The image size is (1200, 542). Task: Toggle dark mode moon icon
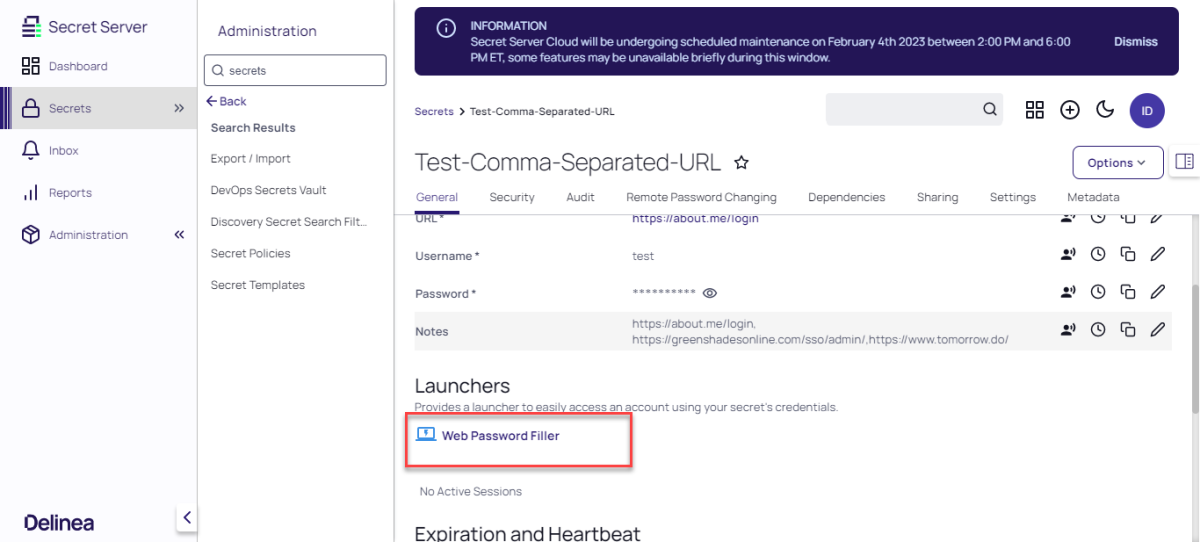(1105, 110)
